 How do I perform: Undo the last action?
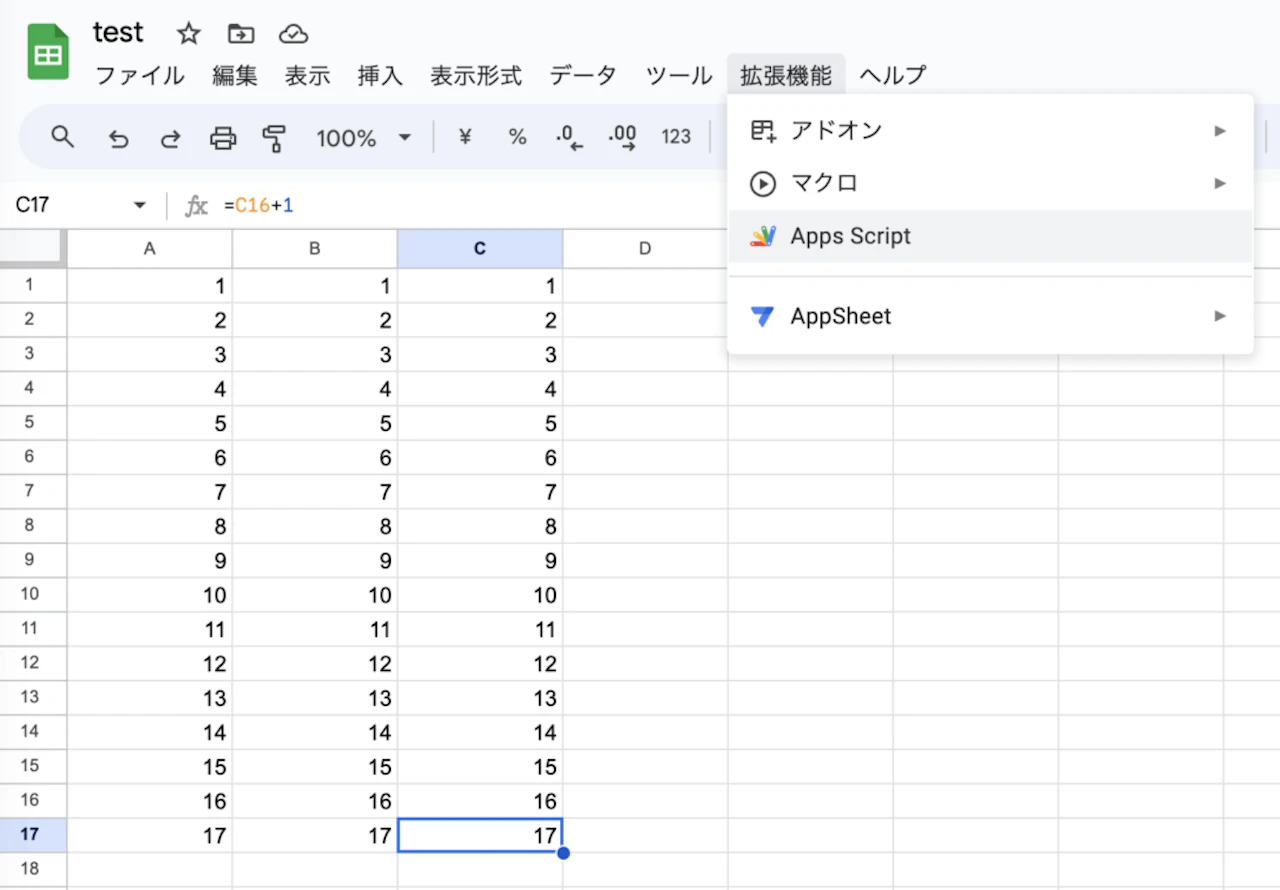tap(119, 138)
